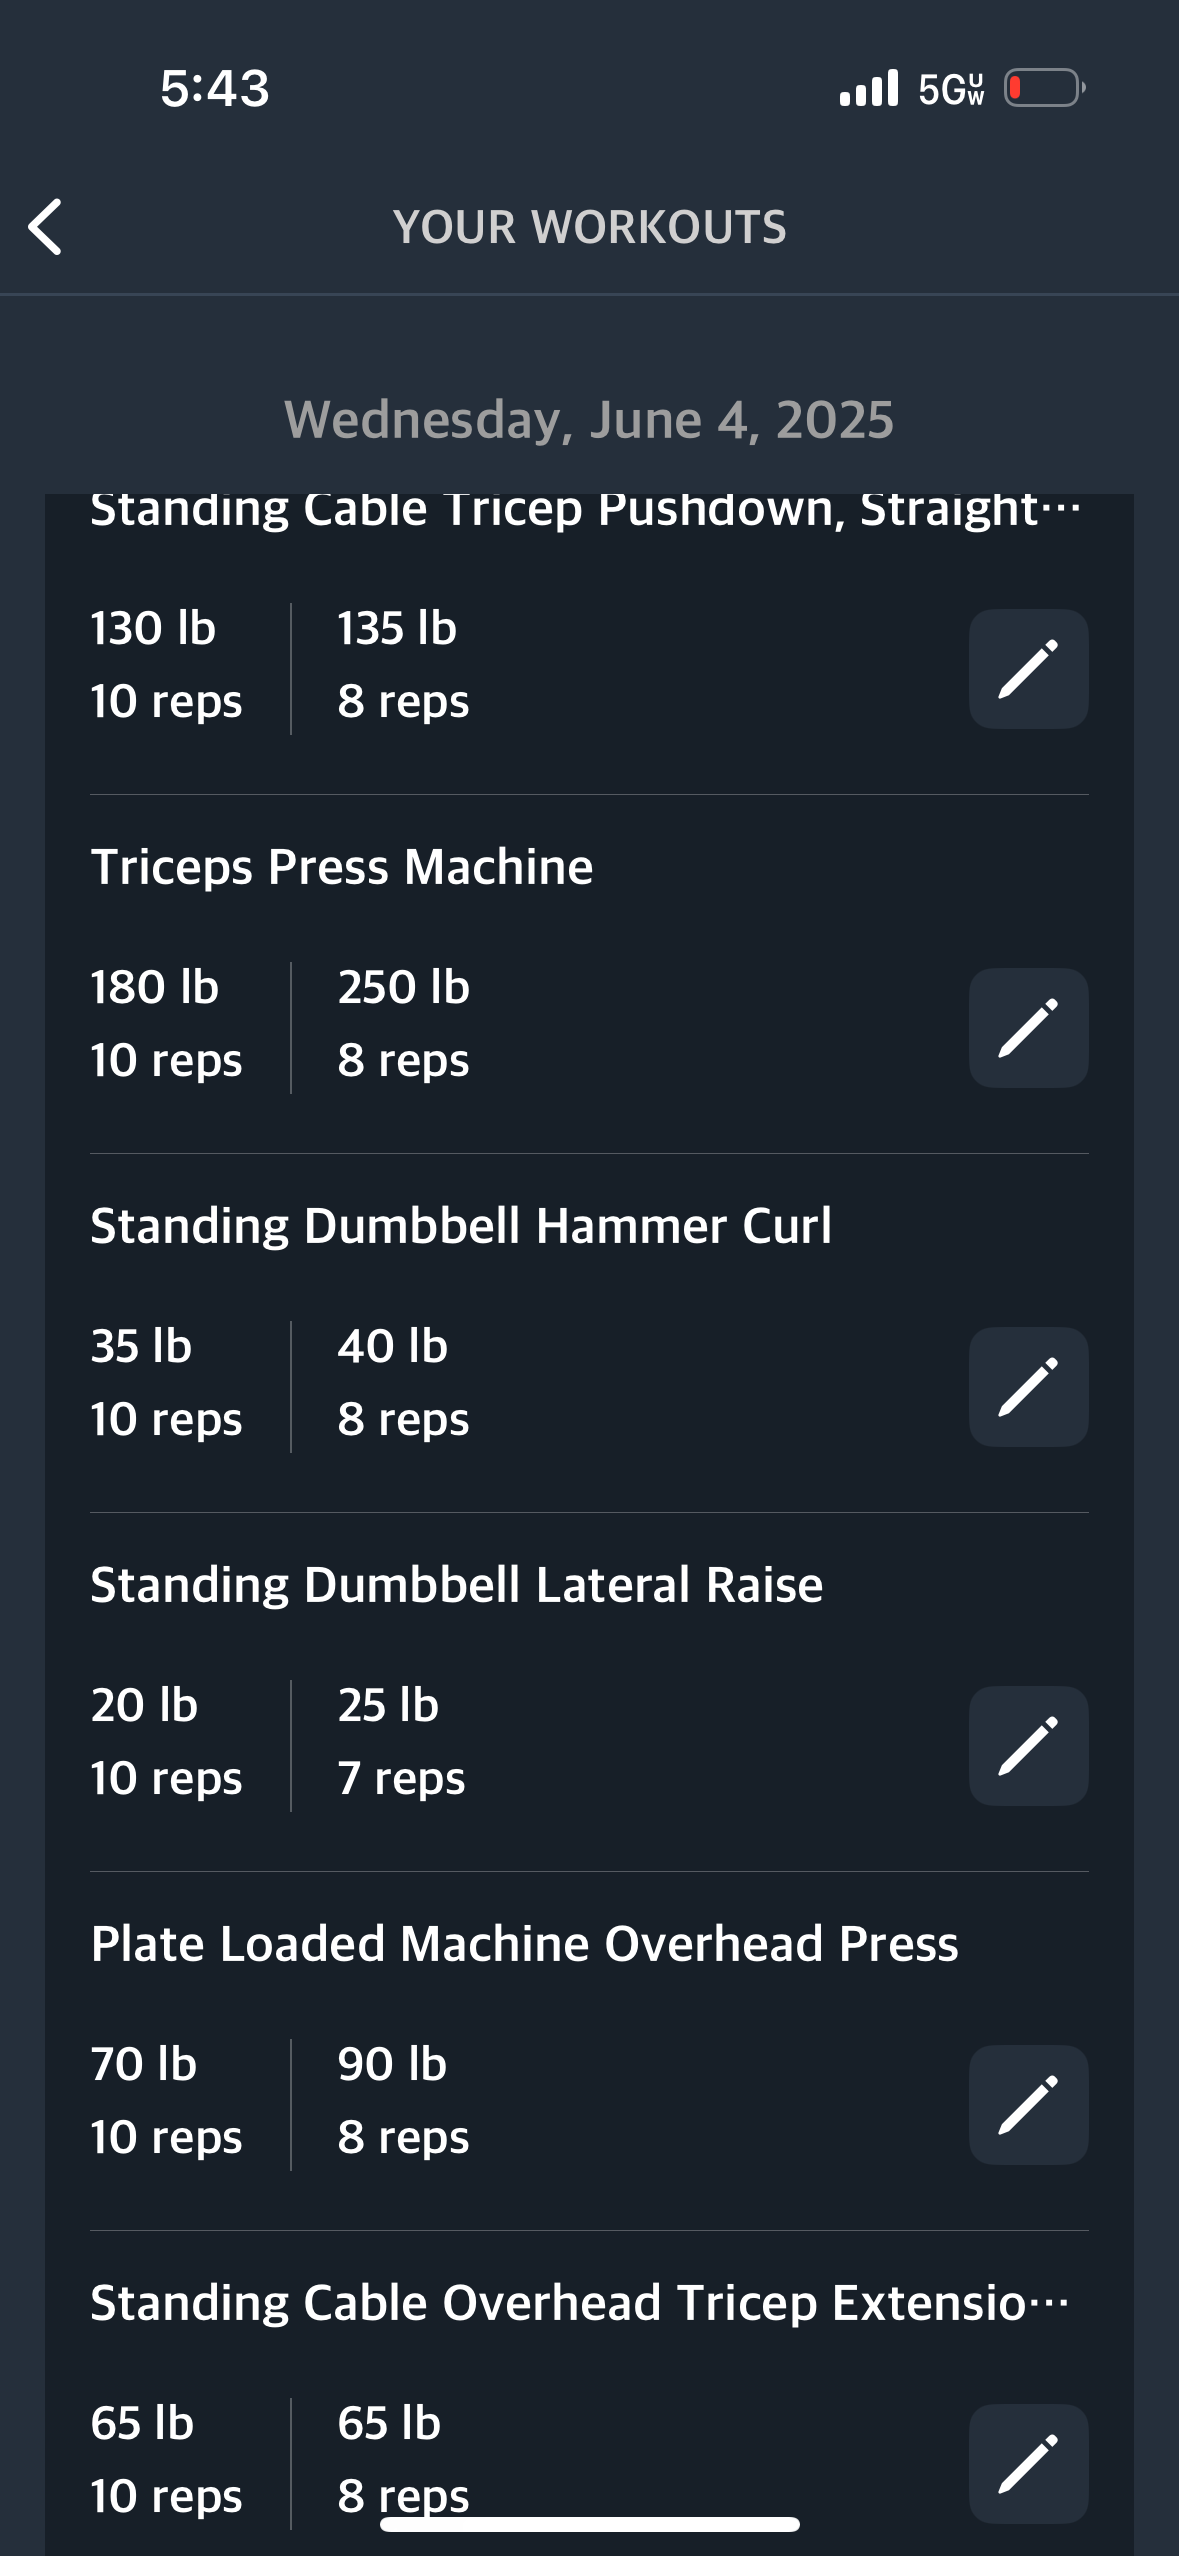The height and width of the screenshot is (2556, 1179).
Task: Tap the 90 lb 8 reps set
Action: point(403,2100)
